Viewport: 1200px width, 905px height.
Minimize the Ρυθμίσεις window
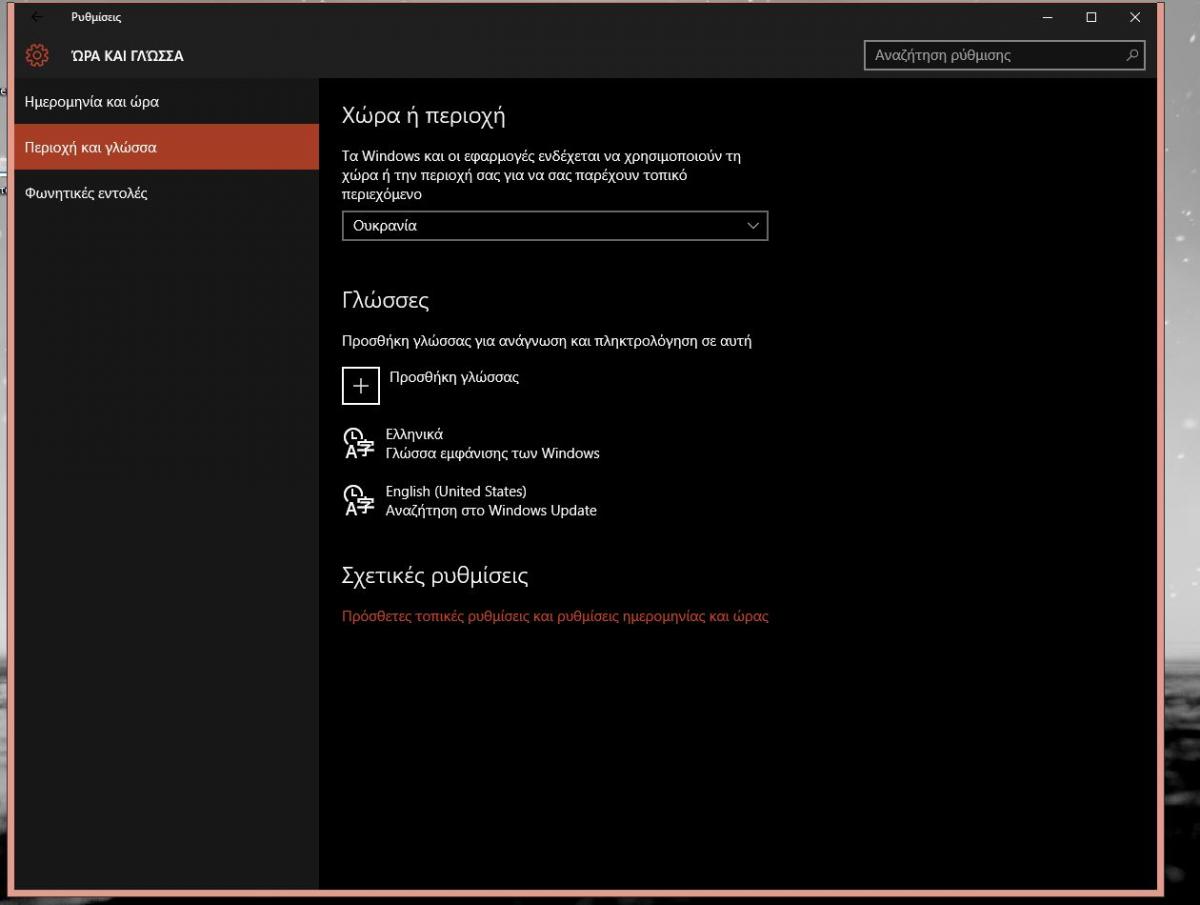1047,17
